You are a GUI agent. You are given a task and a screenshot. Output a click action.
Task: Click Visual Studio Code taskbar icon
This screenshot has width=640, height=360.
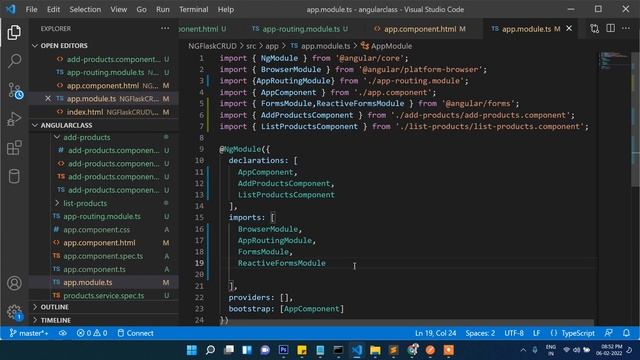pyautogui.click(x=357, y=350)
